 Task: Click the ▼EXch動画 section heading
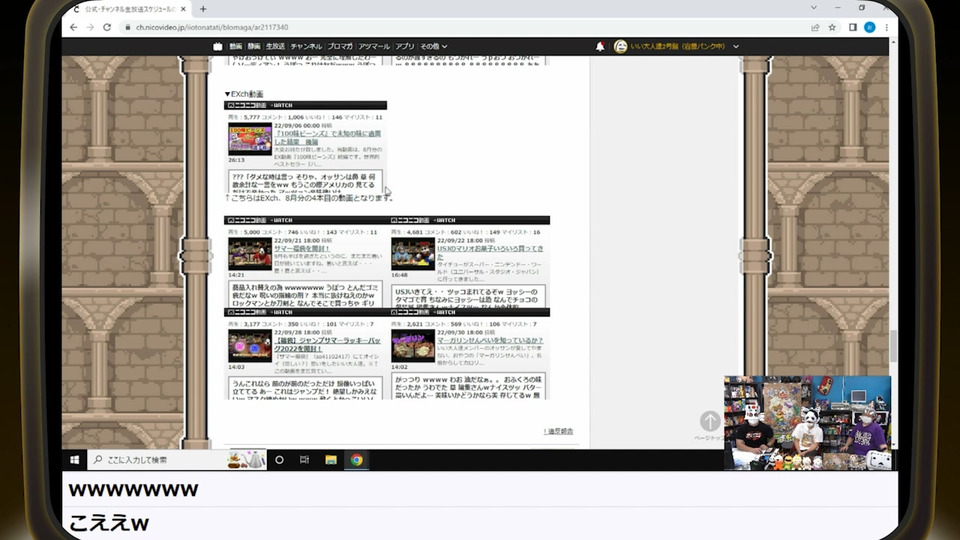tap(244, 94)
